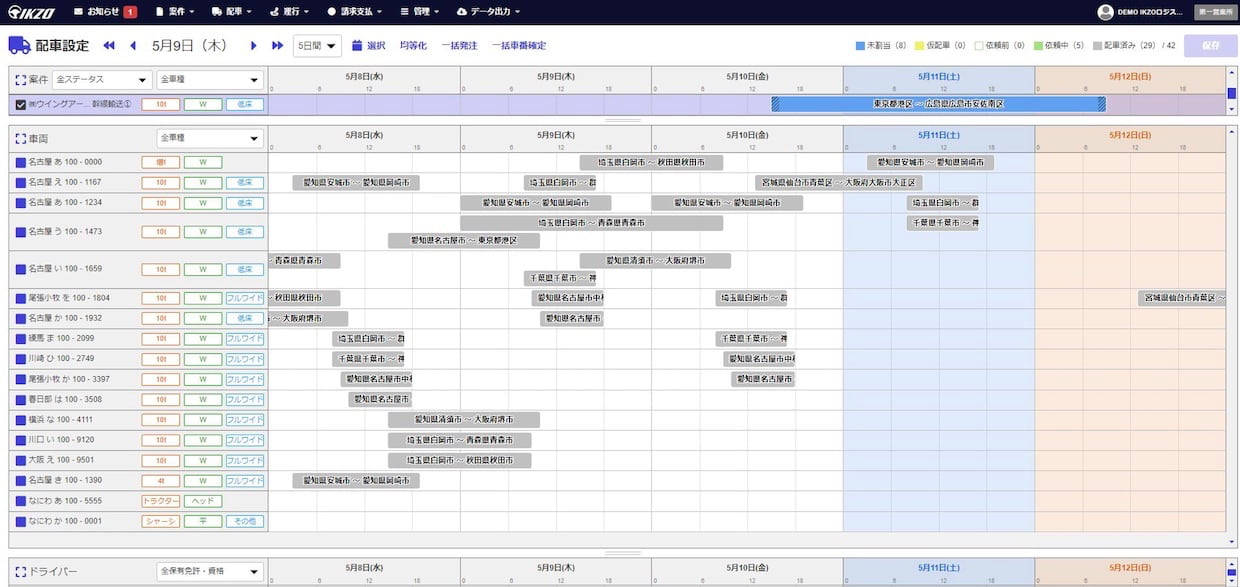Toggle the checkbox for 名古屋 あ 100 - 0000

[21, 162]
